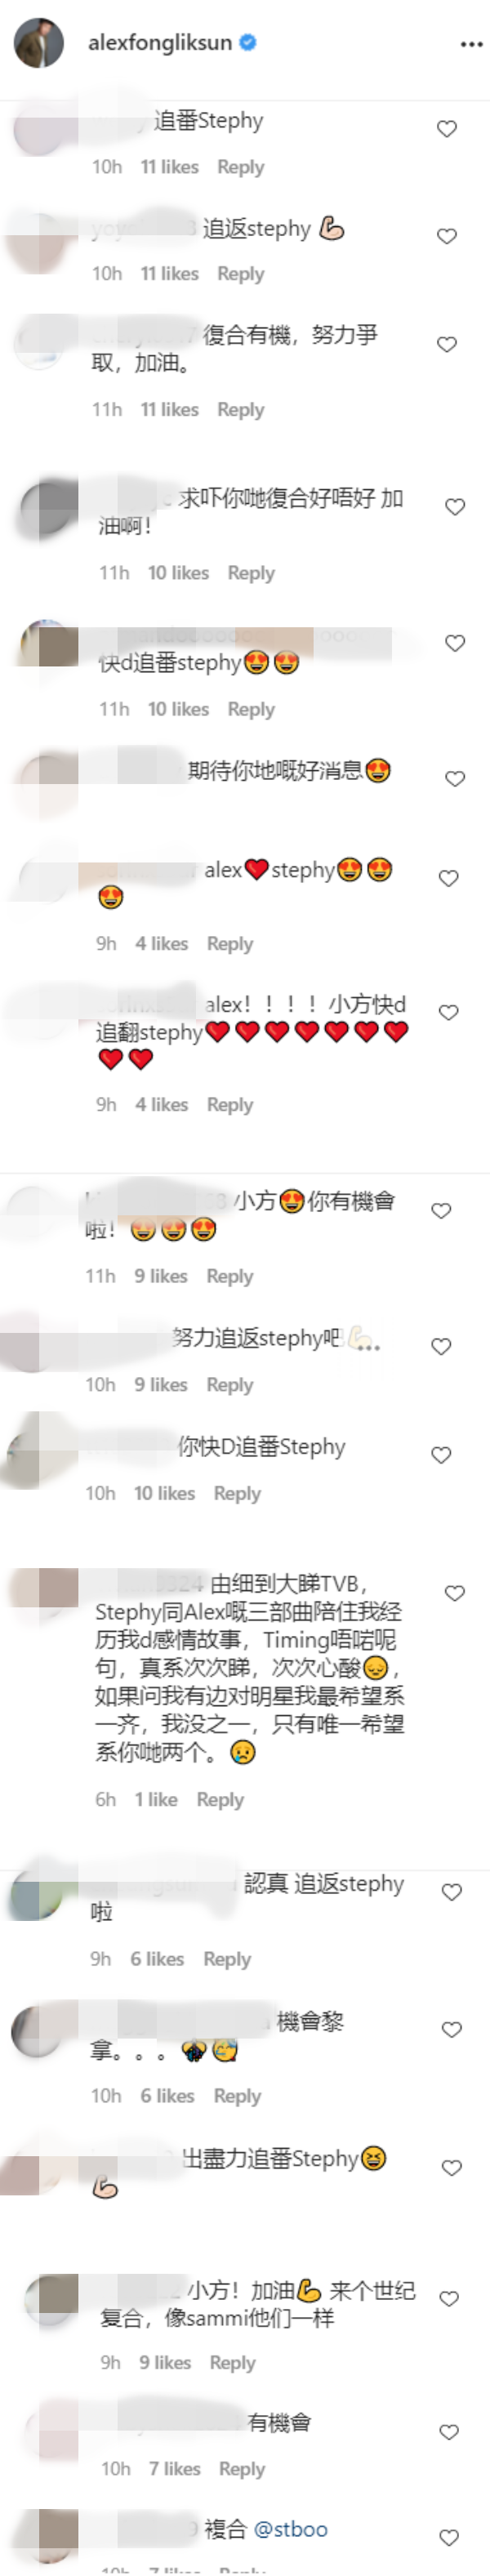Like the '追返stephy' flexed arm comment
The width and height of the screenshot is (490, 2576).
(x=447, y=236)
